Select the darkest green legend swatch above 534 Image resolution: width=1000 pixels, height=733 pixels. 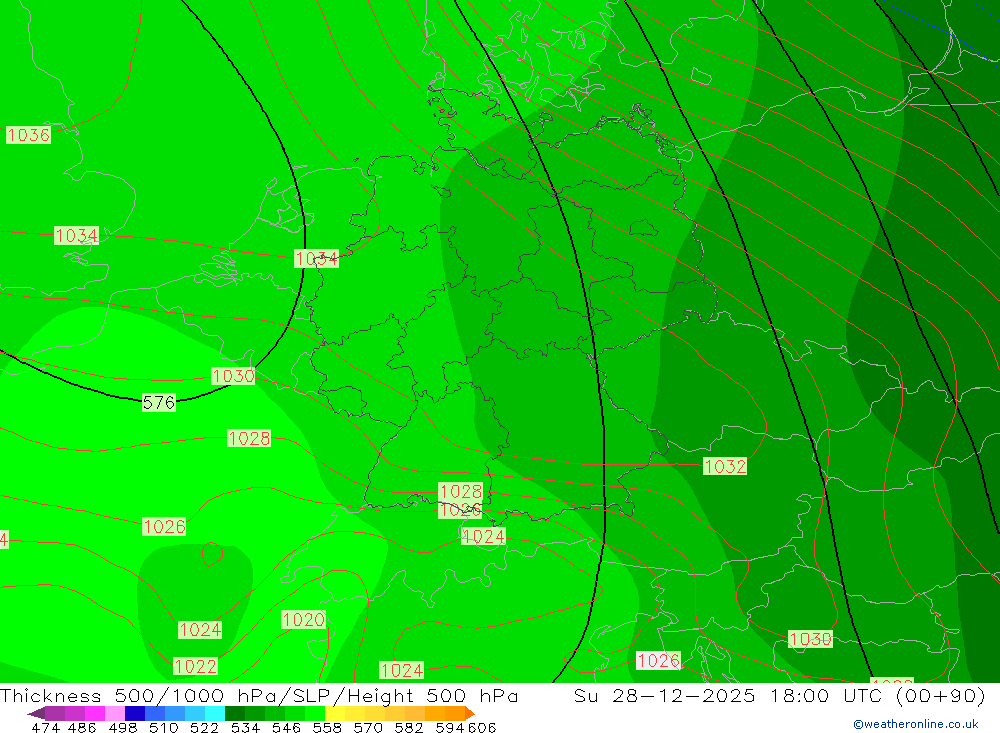pyautogui.click(x=235, y=713)
